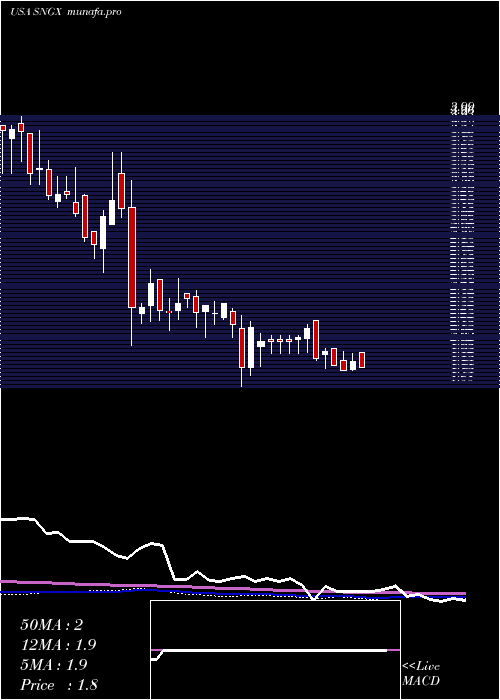Click the 'Price : 1.8' label
The image size is (500, 700).
59,685
